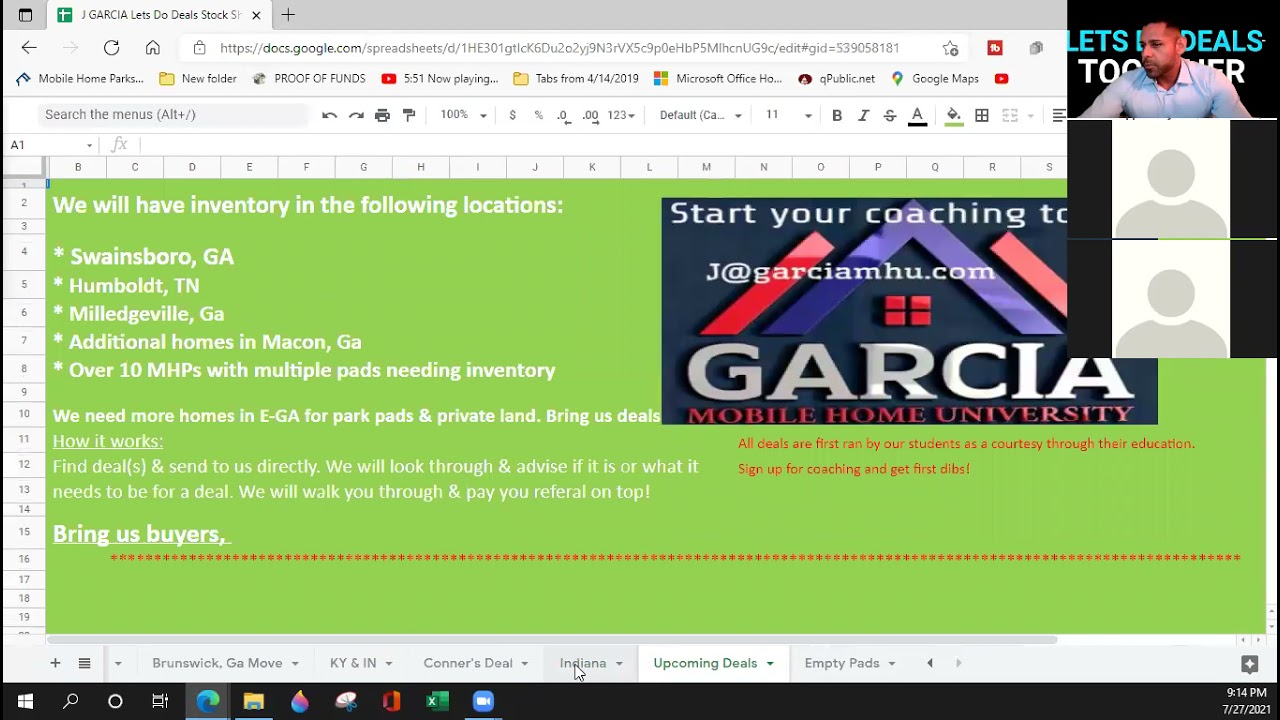This screenshot has height=720, width=1280.
Task: Click the merge cells icon
Action: [x=1010, y=115]
